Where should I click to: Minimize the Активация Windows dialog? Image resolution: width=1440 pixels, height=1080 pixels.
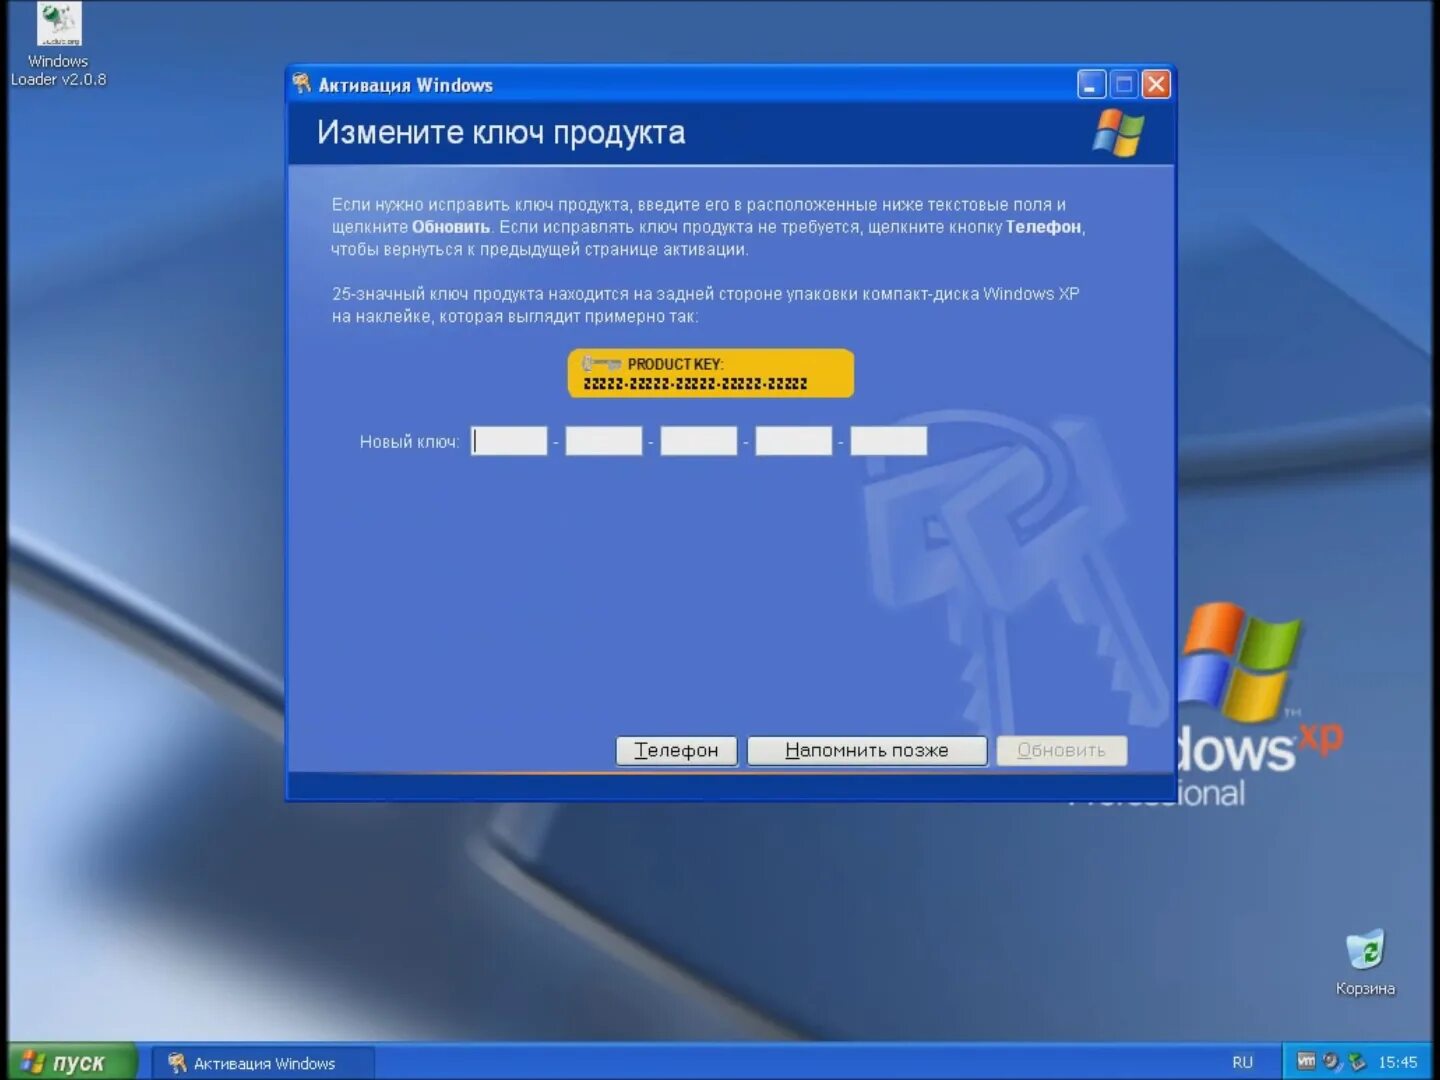click(1091, 85)
